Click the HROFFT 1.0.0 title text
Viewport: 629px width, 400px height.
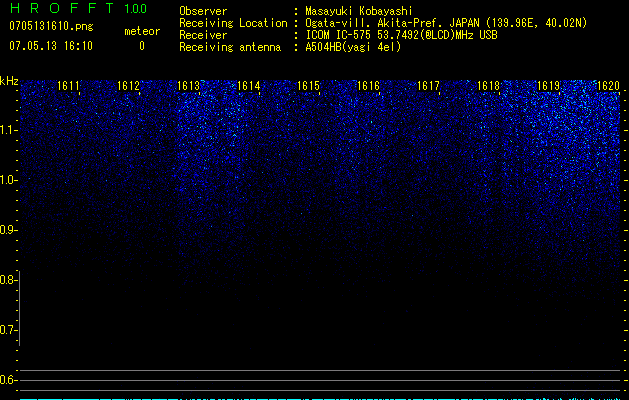pos(78,8)
